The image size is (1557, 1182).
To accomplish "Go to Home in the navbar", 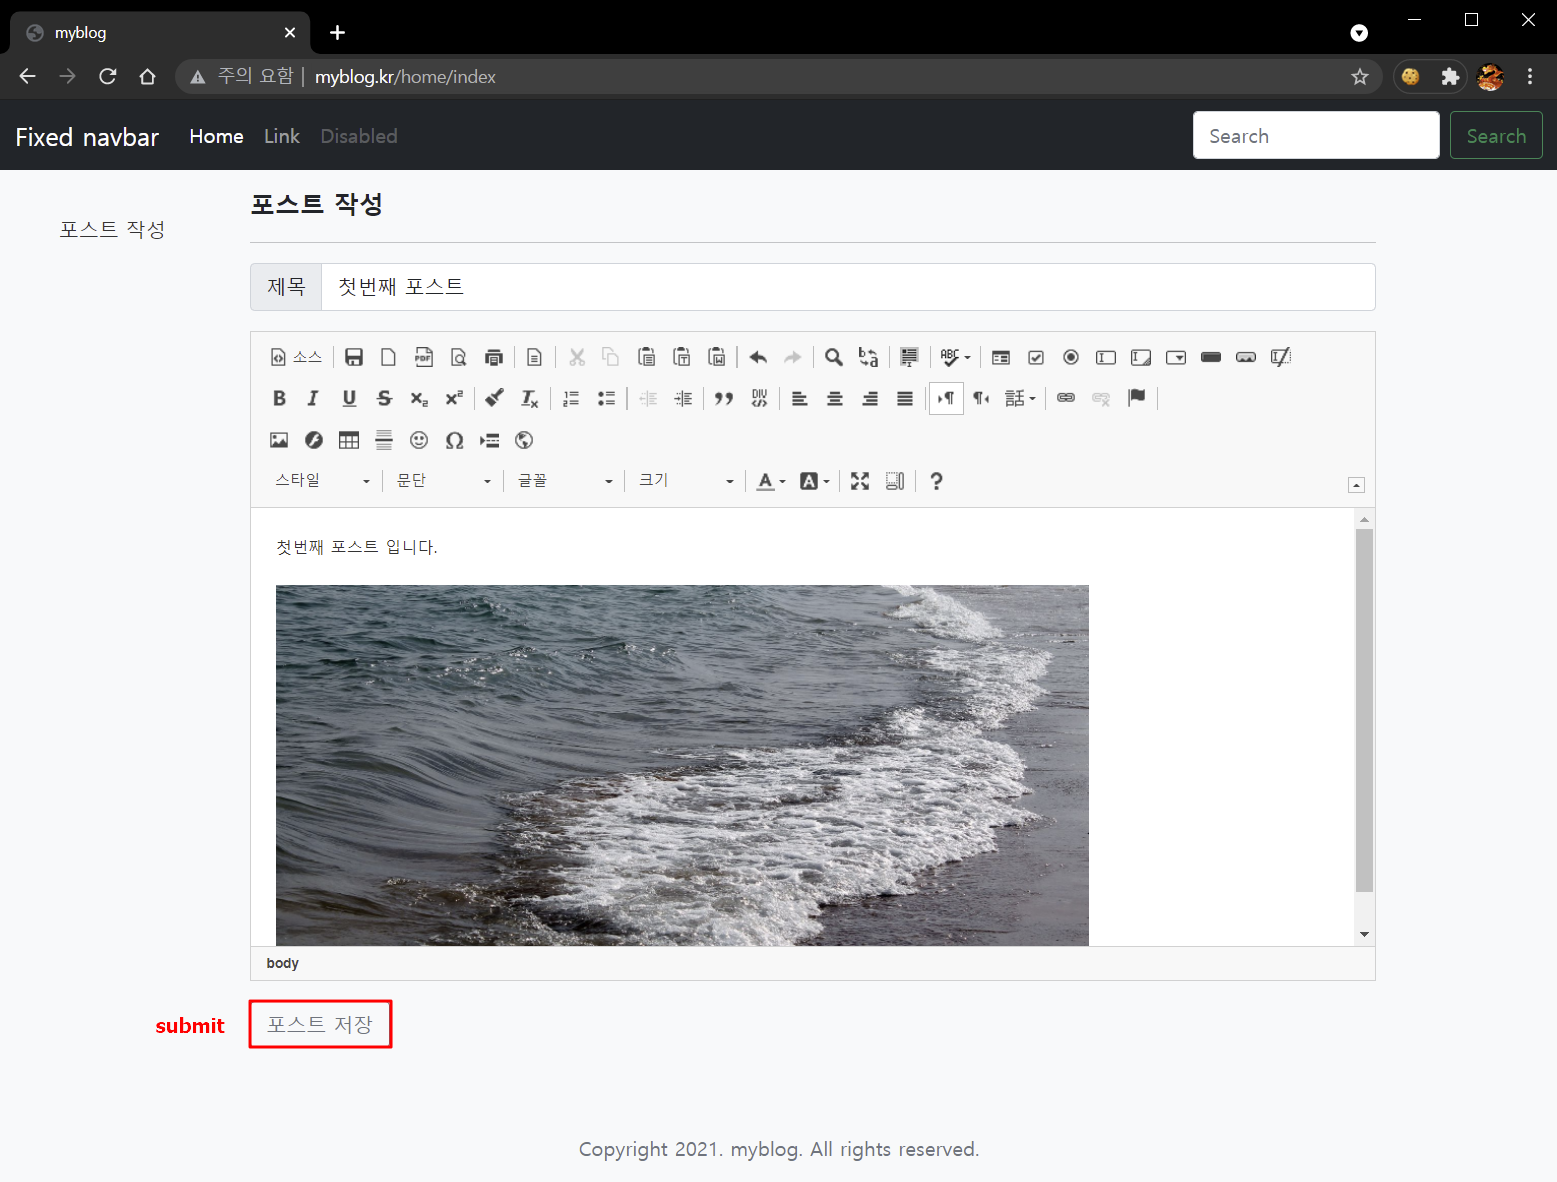I will pos(216,136).
